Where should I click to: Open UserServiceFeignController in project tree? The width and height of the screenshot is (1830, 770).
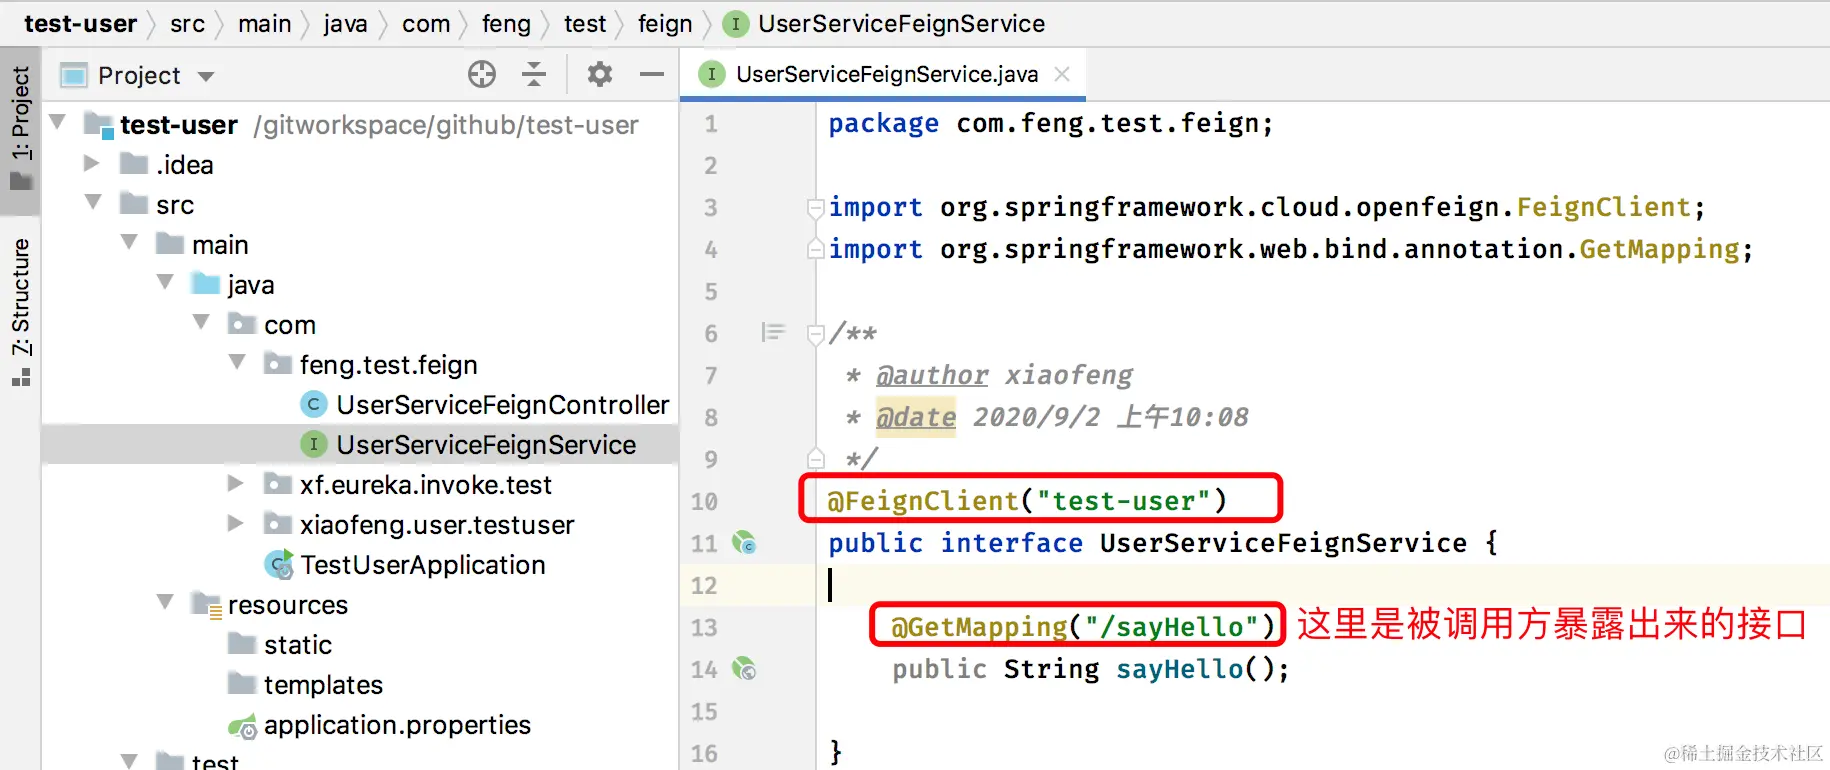(502, 405)
